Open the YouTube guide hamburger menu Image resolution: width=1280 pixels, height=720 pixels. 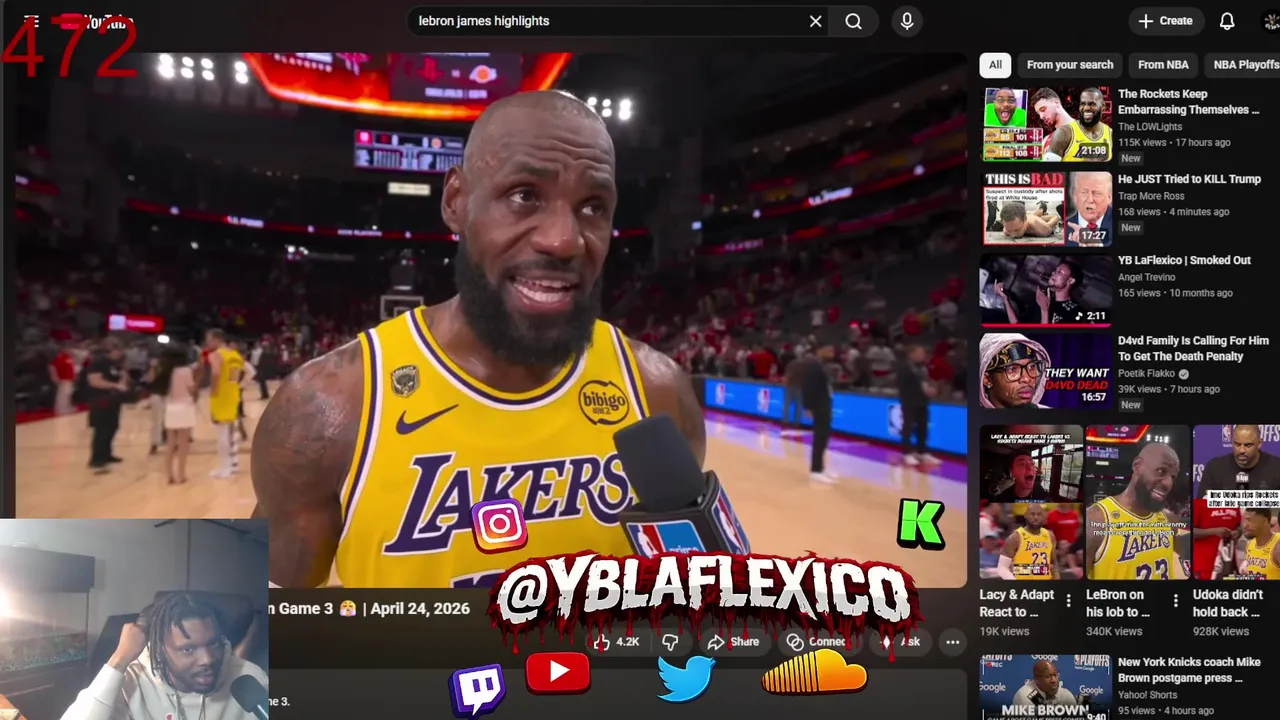[31, 21]
